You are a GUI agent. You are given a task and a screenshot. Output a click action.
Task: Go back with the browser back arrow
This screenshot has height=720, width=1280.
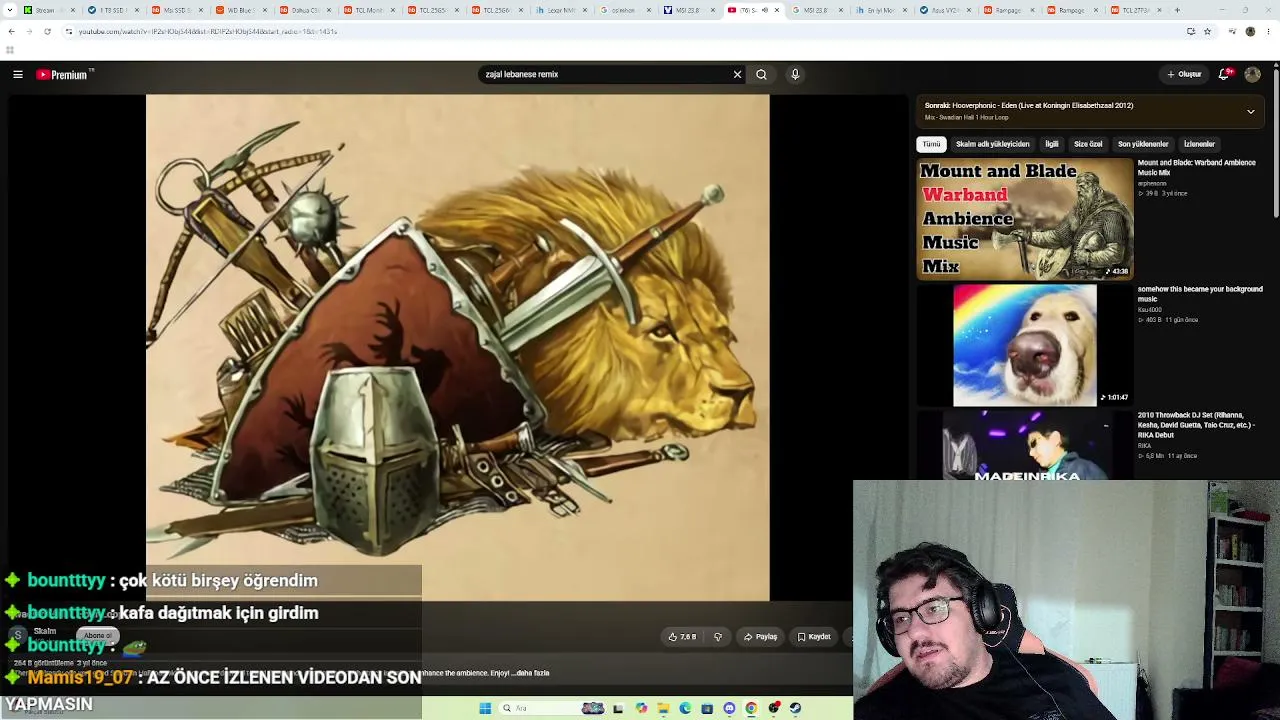click(11, 31)
